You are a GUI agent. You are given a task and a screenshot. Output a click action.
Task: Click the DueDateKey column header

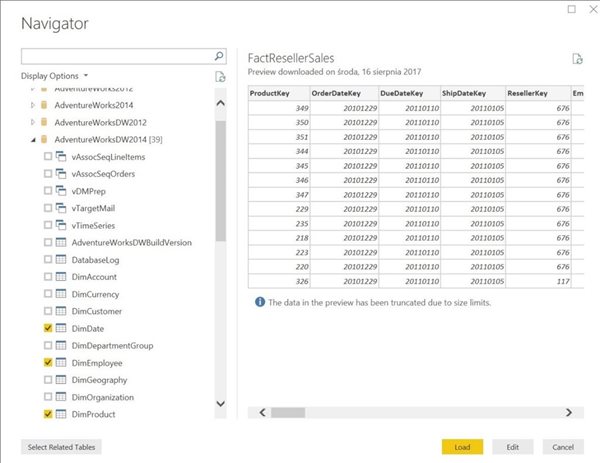pos(409,93)
